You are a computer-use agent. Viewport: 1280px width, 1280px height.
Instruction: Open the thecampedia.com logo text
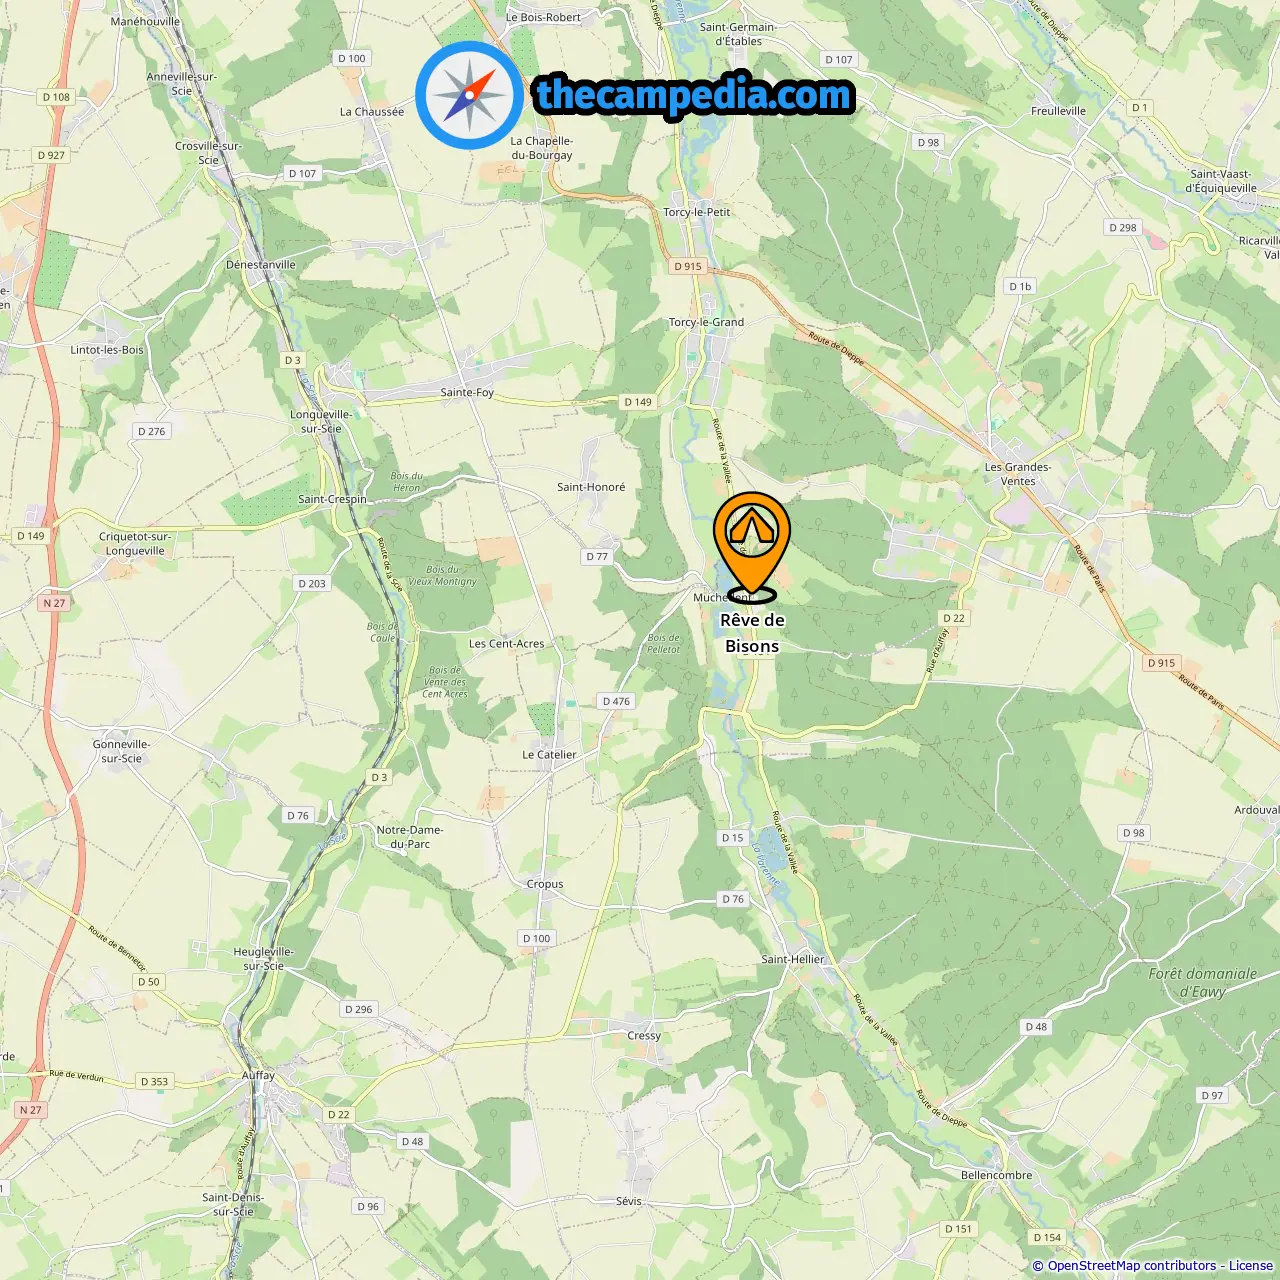click(x=695, y=95)
